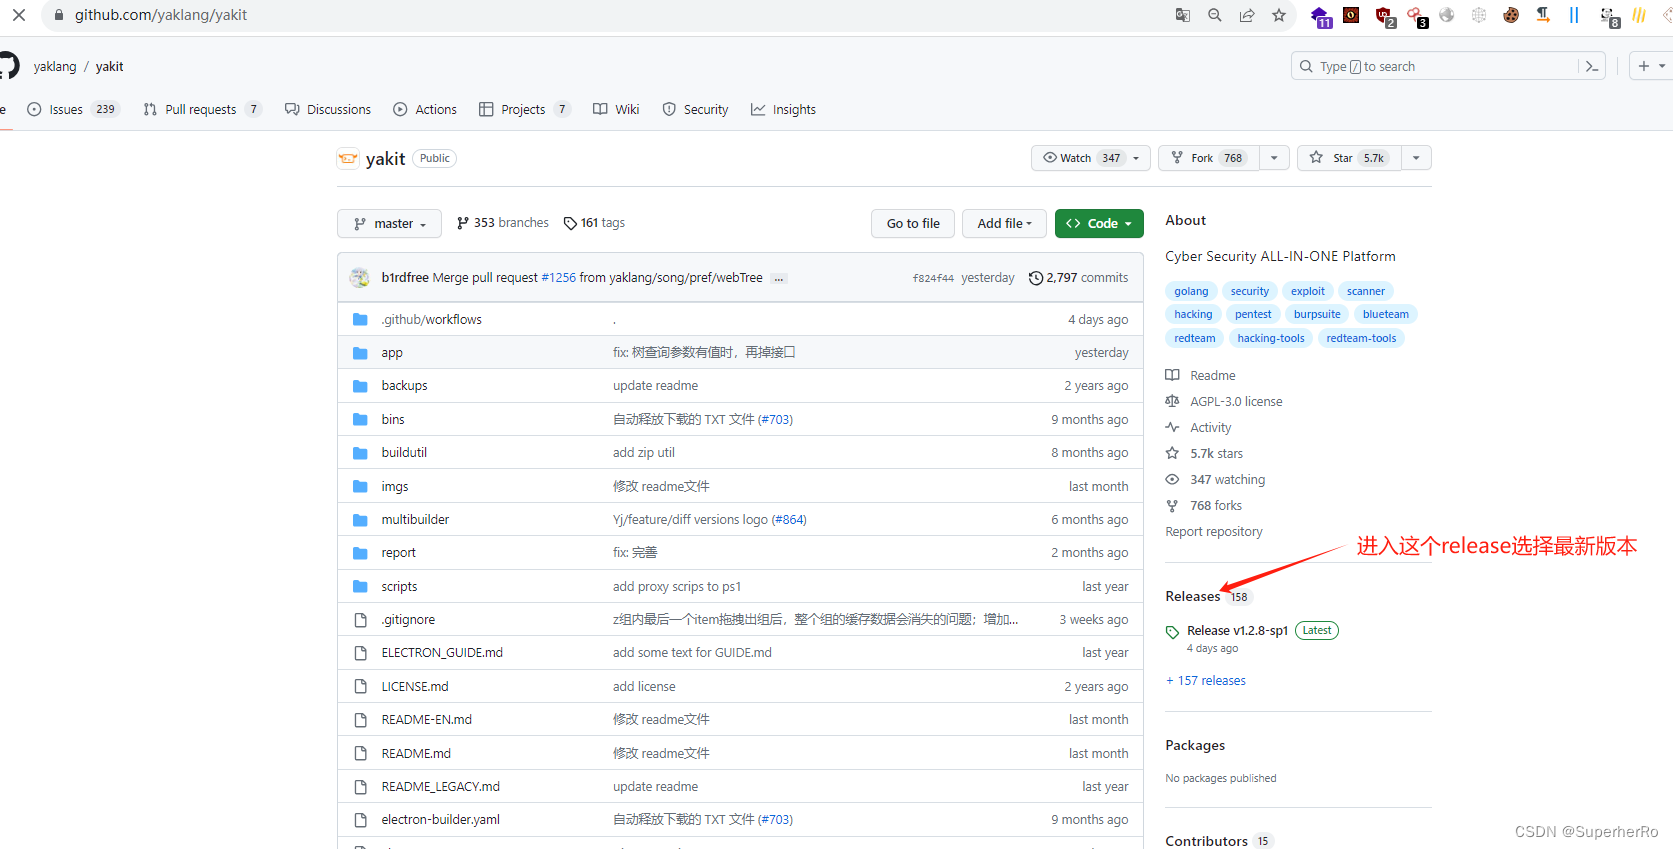Open the Contributors section heading
This screenshot has width=1673, height=849.
coord(1206,841)
